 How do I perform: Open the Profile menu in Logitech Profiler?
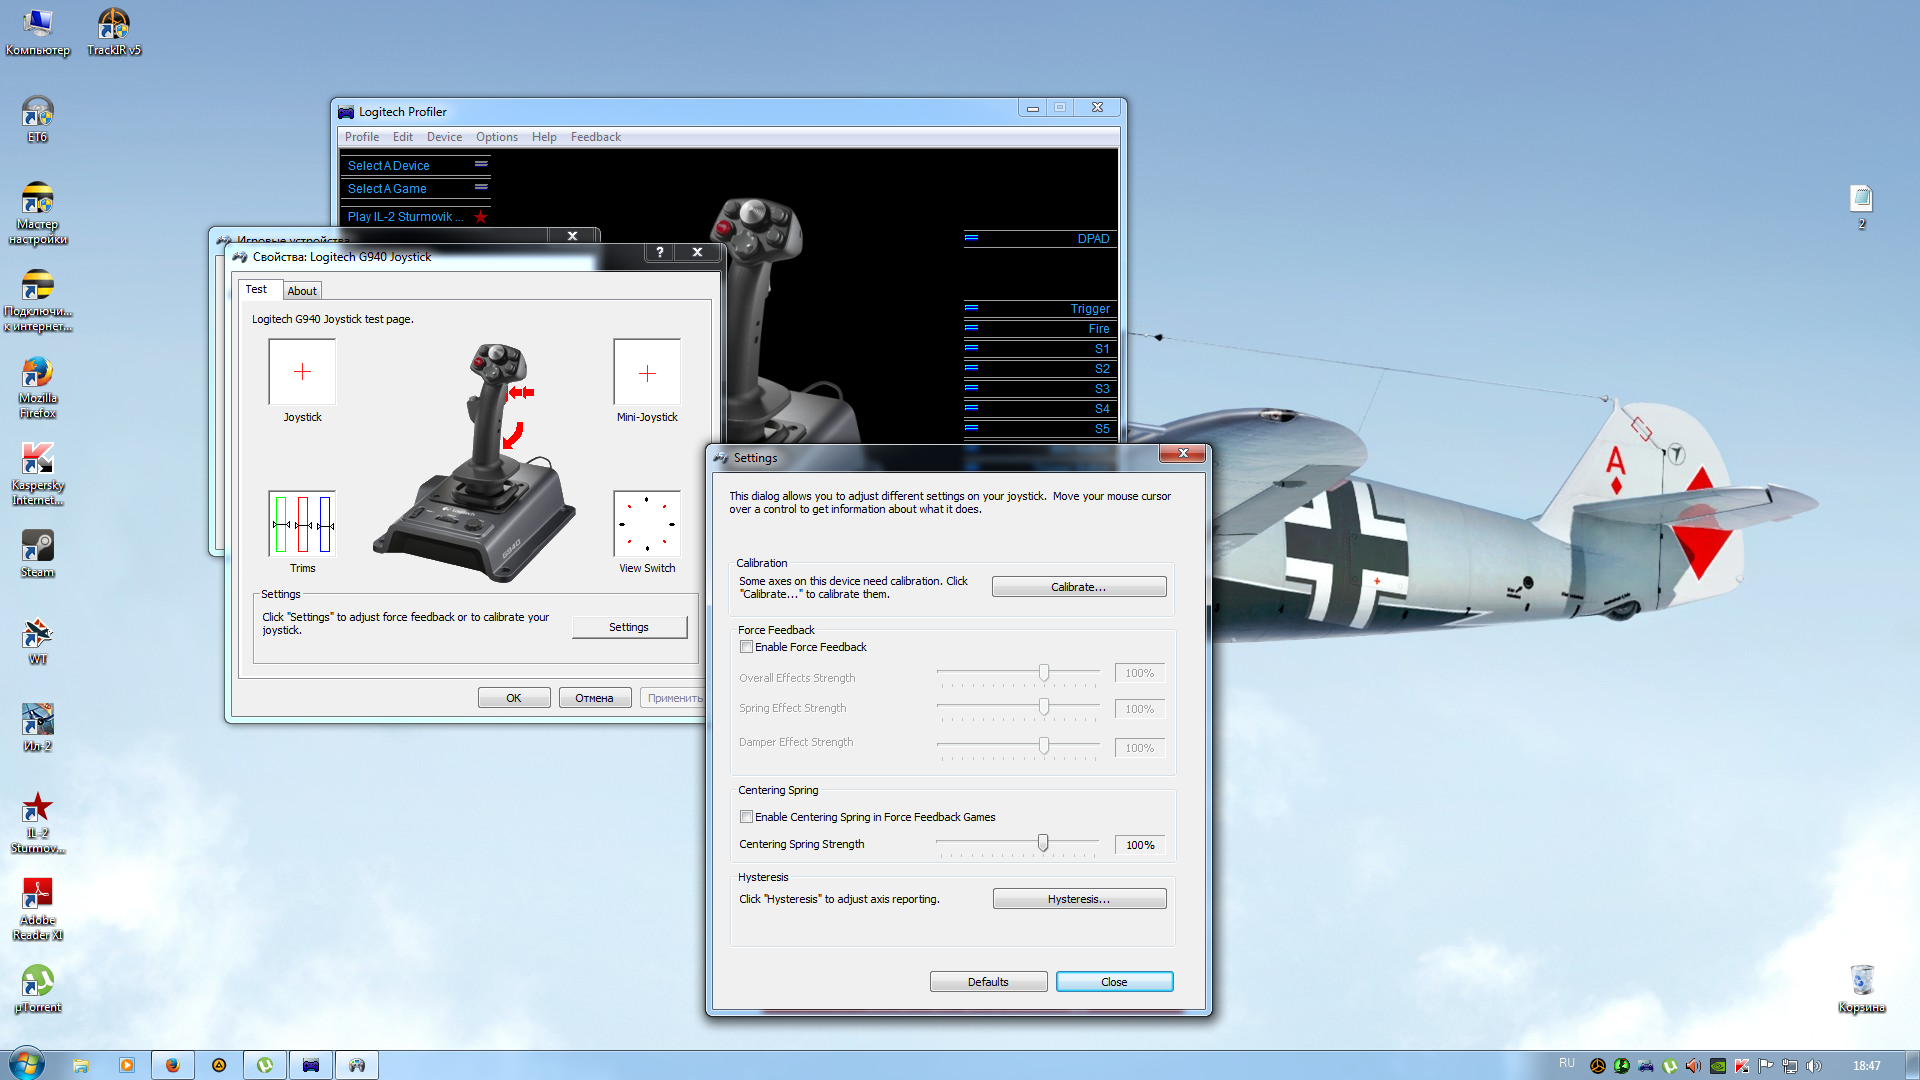(x=362, y=137)
